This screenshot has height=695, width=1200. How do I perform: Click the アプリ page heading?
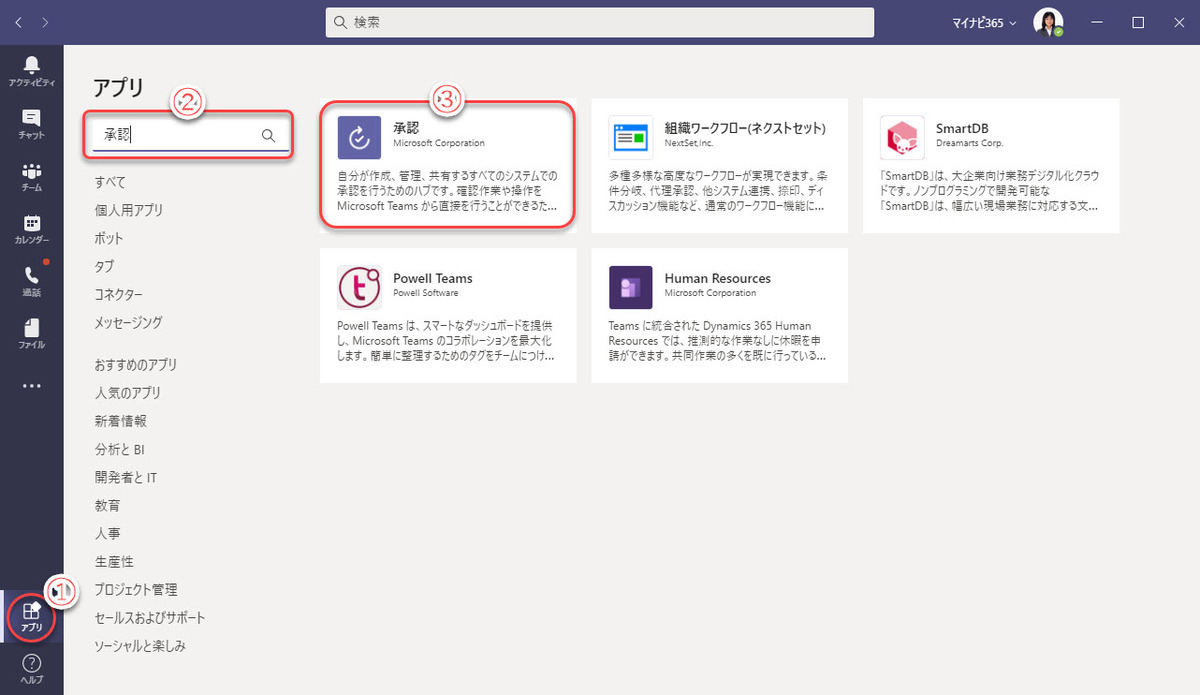click(x=119, y=86)
